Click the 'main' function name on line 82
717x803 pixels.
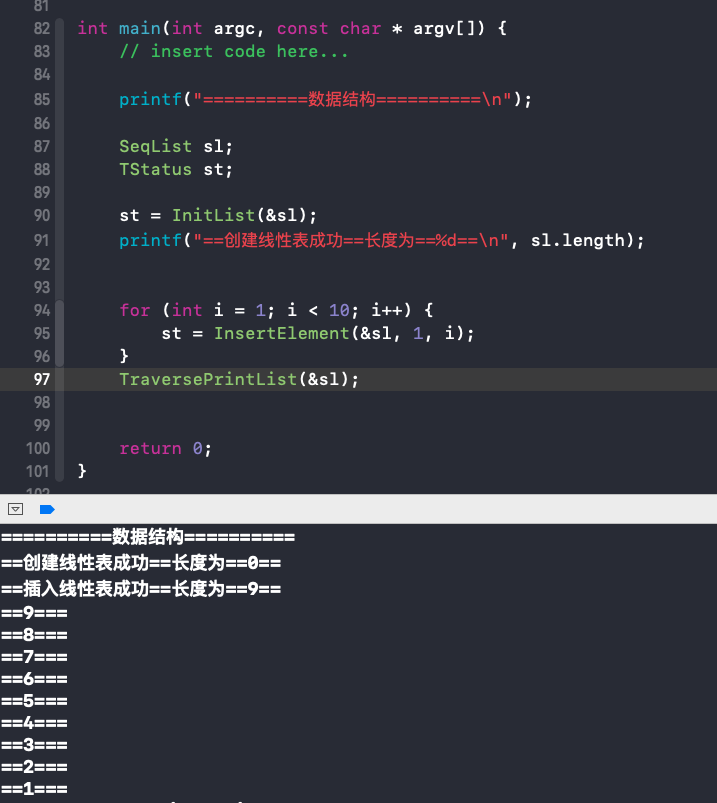tap(139, 29)
